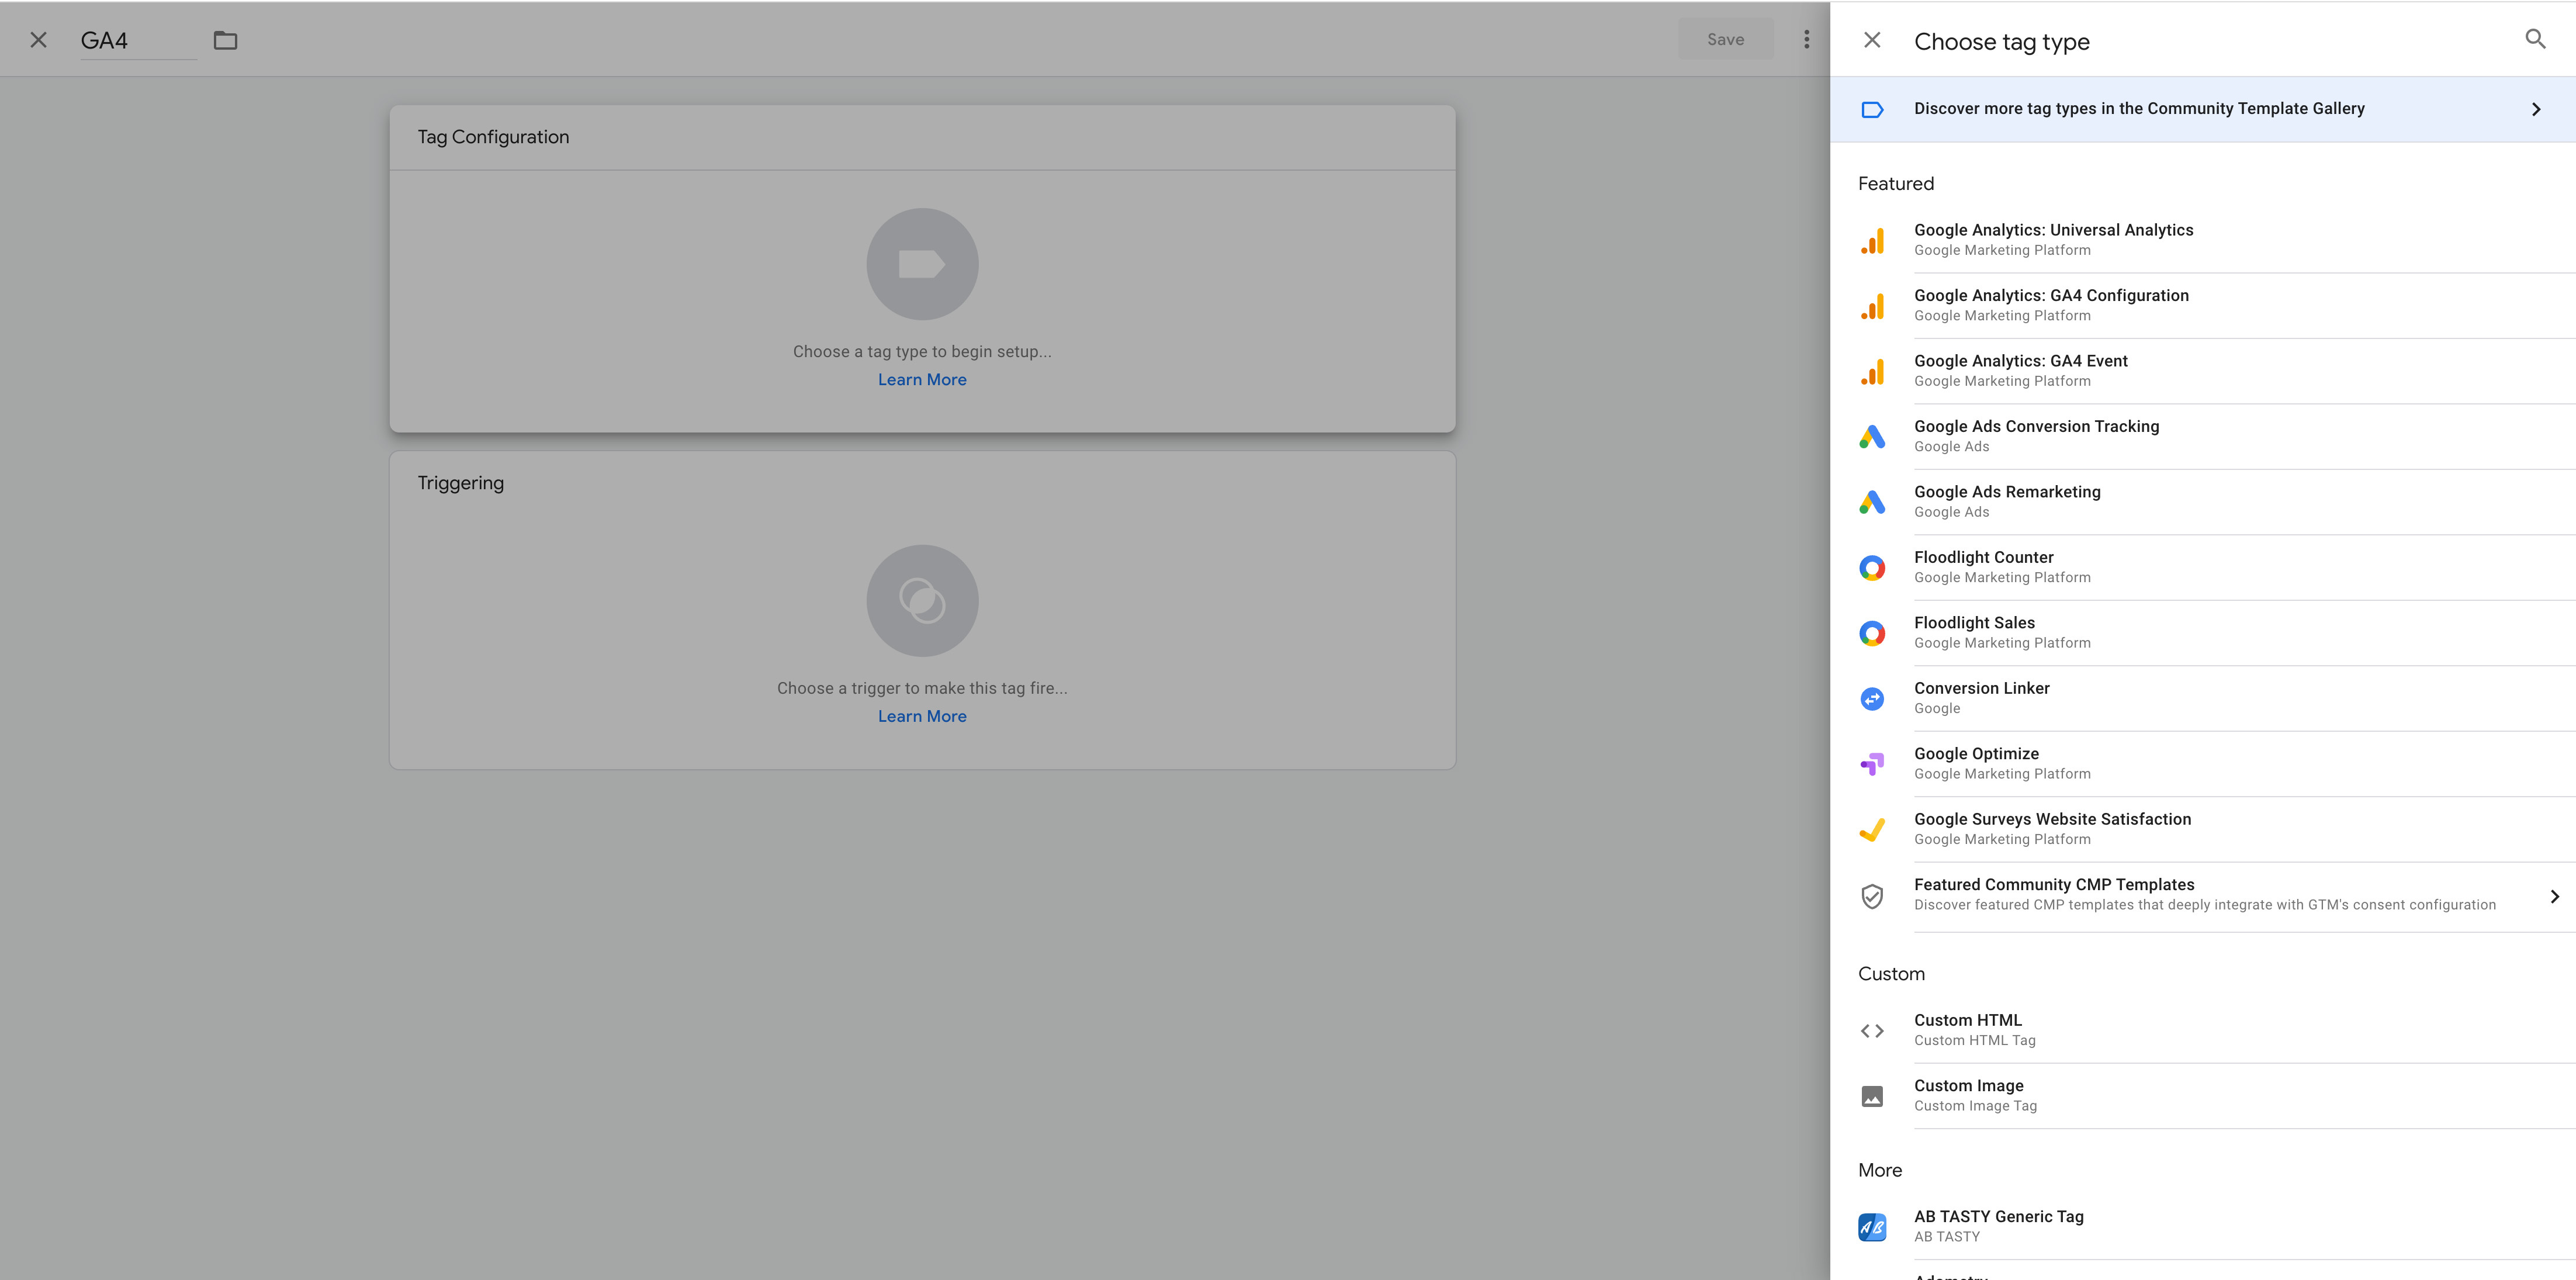Click the Floodlight Sales ring icon
The height and width of the screenshot is (1280, 2576).
tap(1872, 633)
